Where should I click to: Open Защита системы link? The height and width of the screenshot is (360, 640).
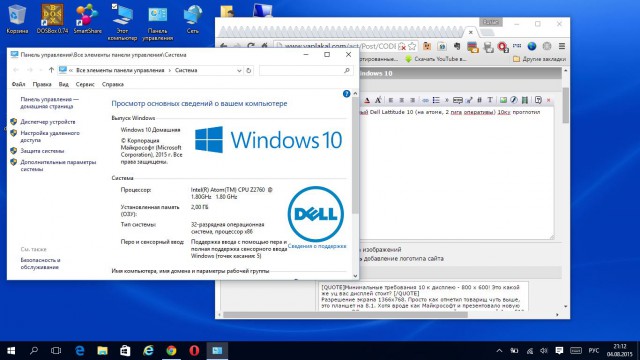(42, 151)
